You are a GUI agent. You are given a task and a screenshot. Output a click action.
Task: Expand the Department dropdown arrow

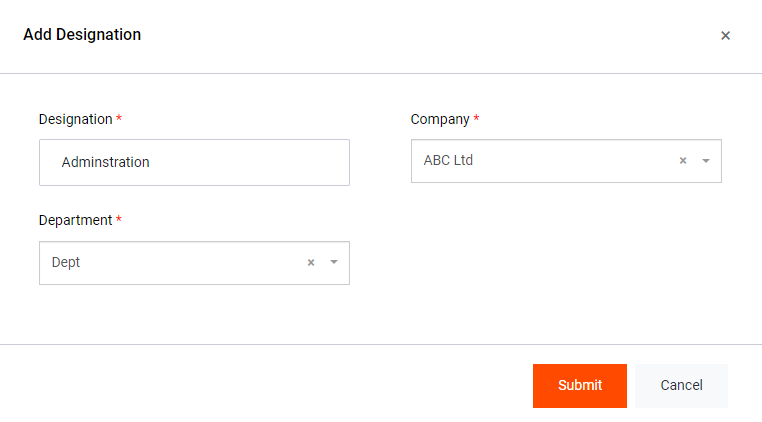pyautogui.click(x=333, y=262)
